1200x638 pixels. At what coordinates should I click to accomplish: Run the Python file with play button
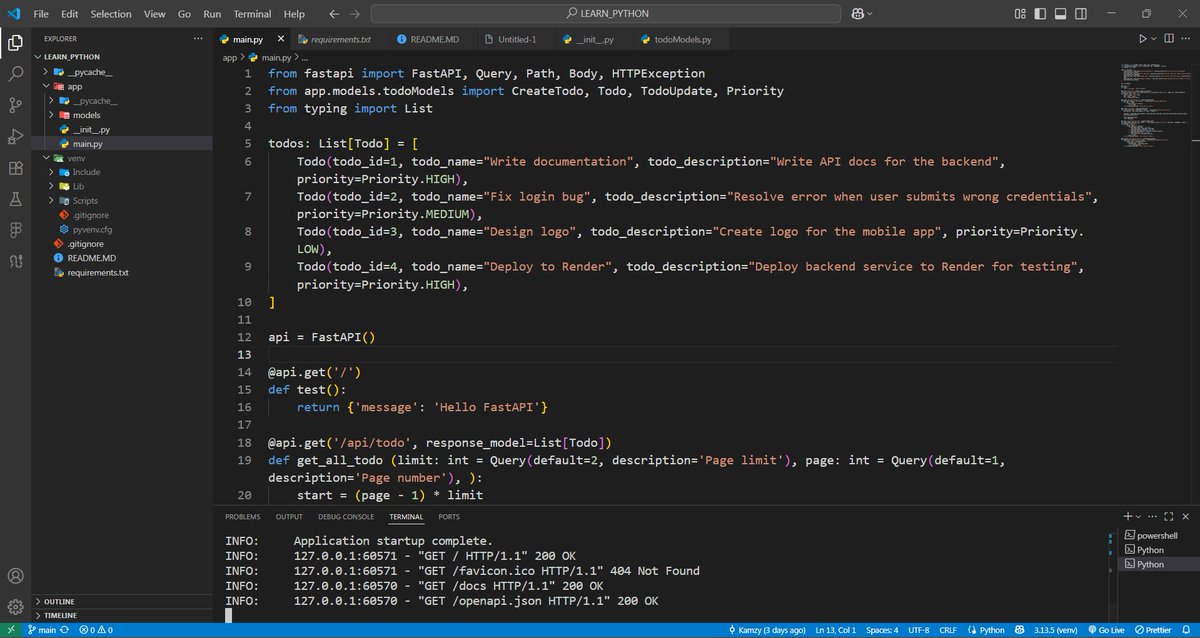click(1142, 39)
